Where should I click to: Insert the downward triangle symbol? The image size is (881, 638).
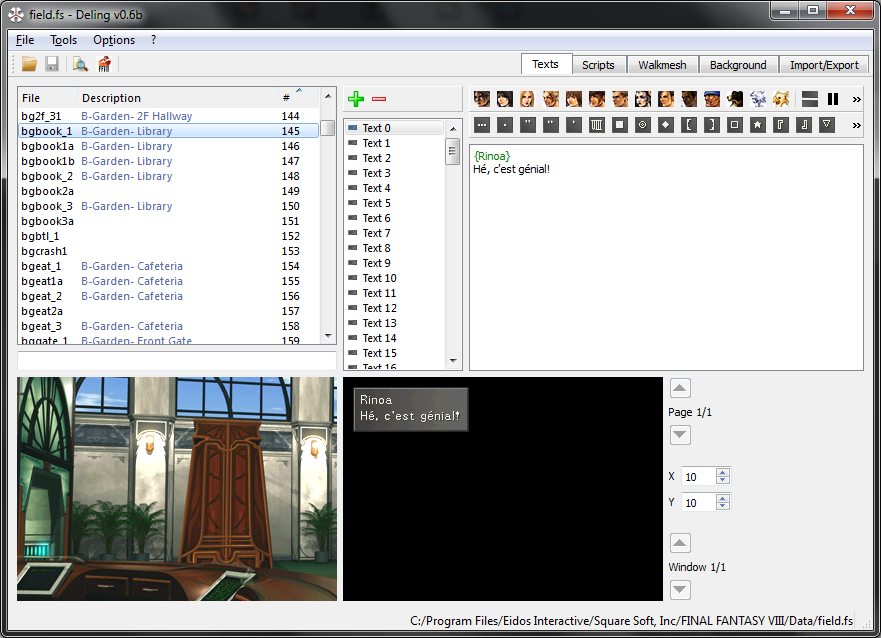pyautogui.click(x=826, y=125)
